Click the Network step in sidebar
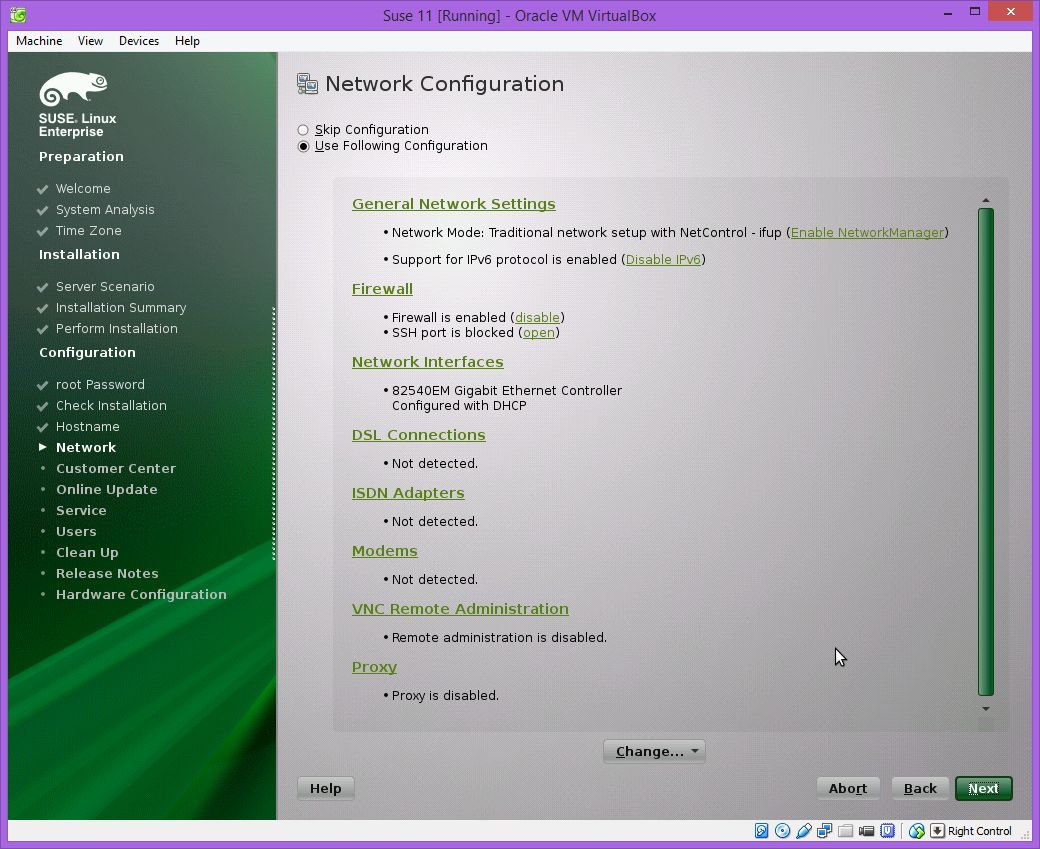The image size is (1040, 849). click(86, 448)
